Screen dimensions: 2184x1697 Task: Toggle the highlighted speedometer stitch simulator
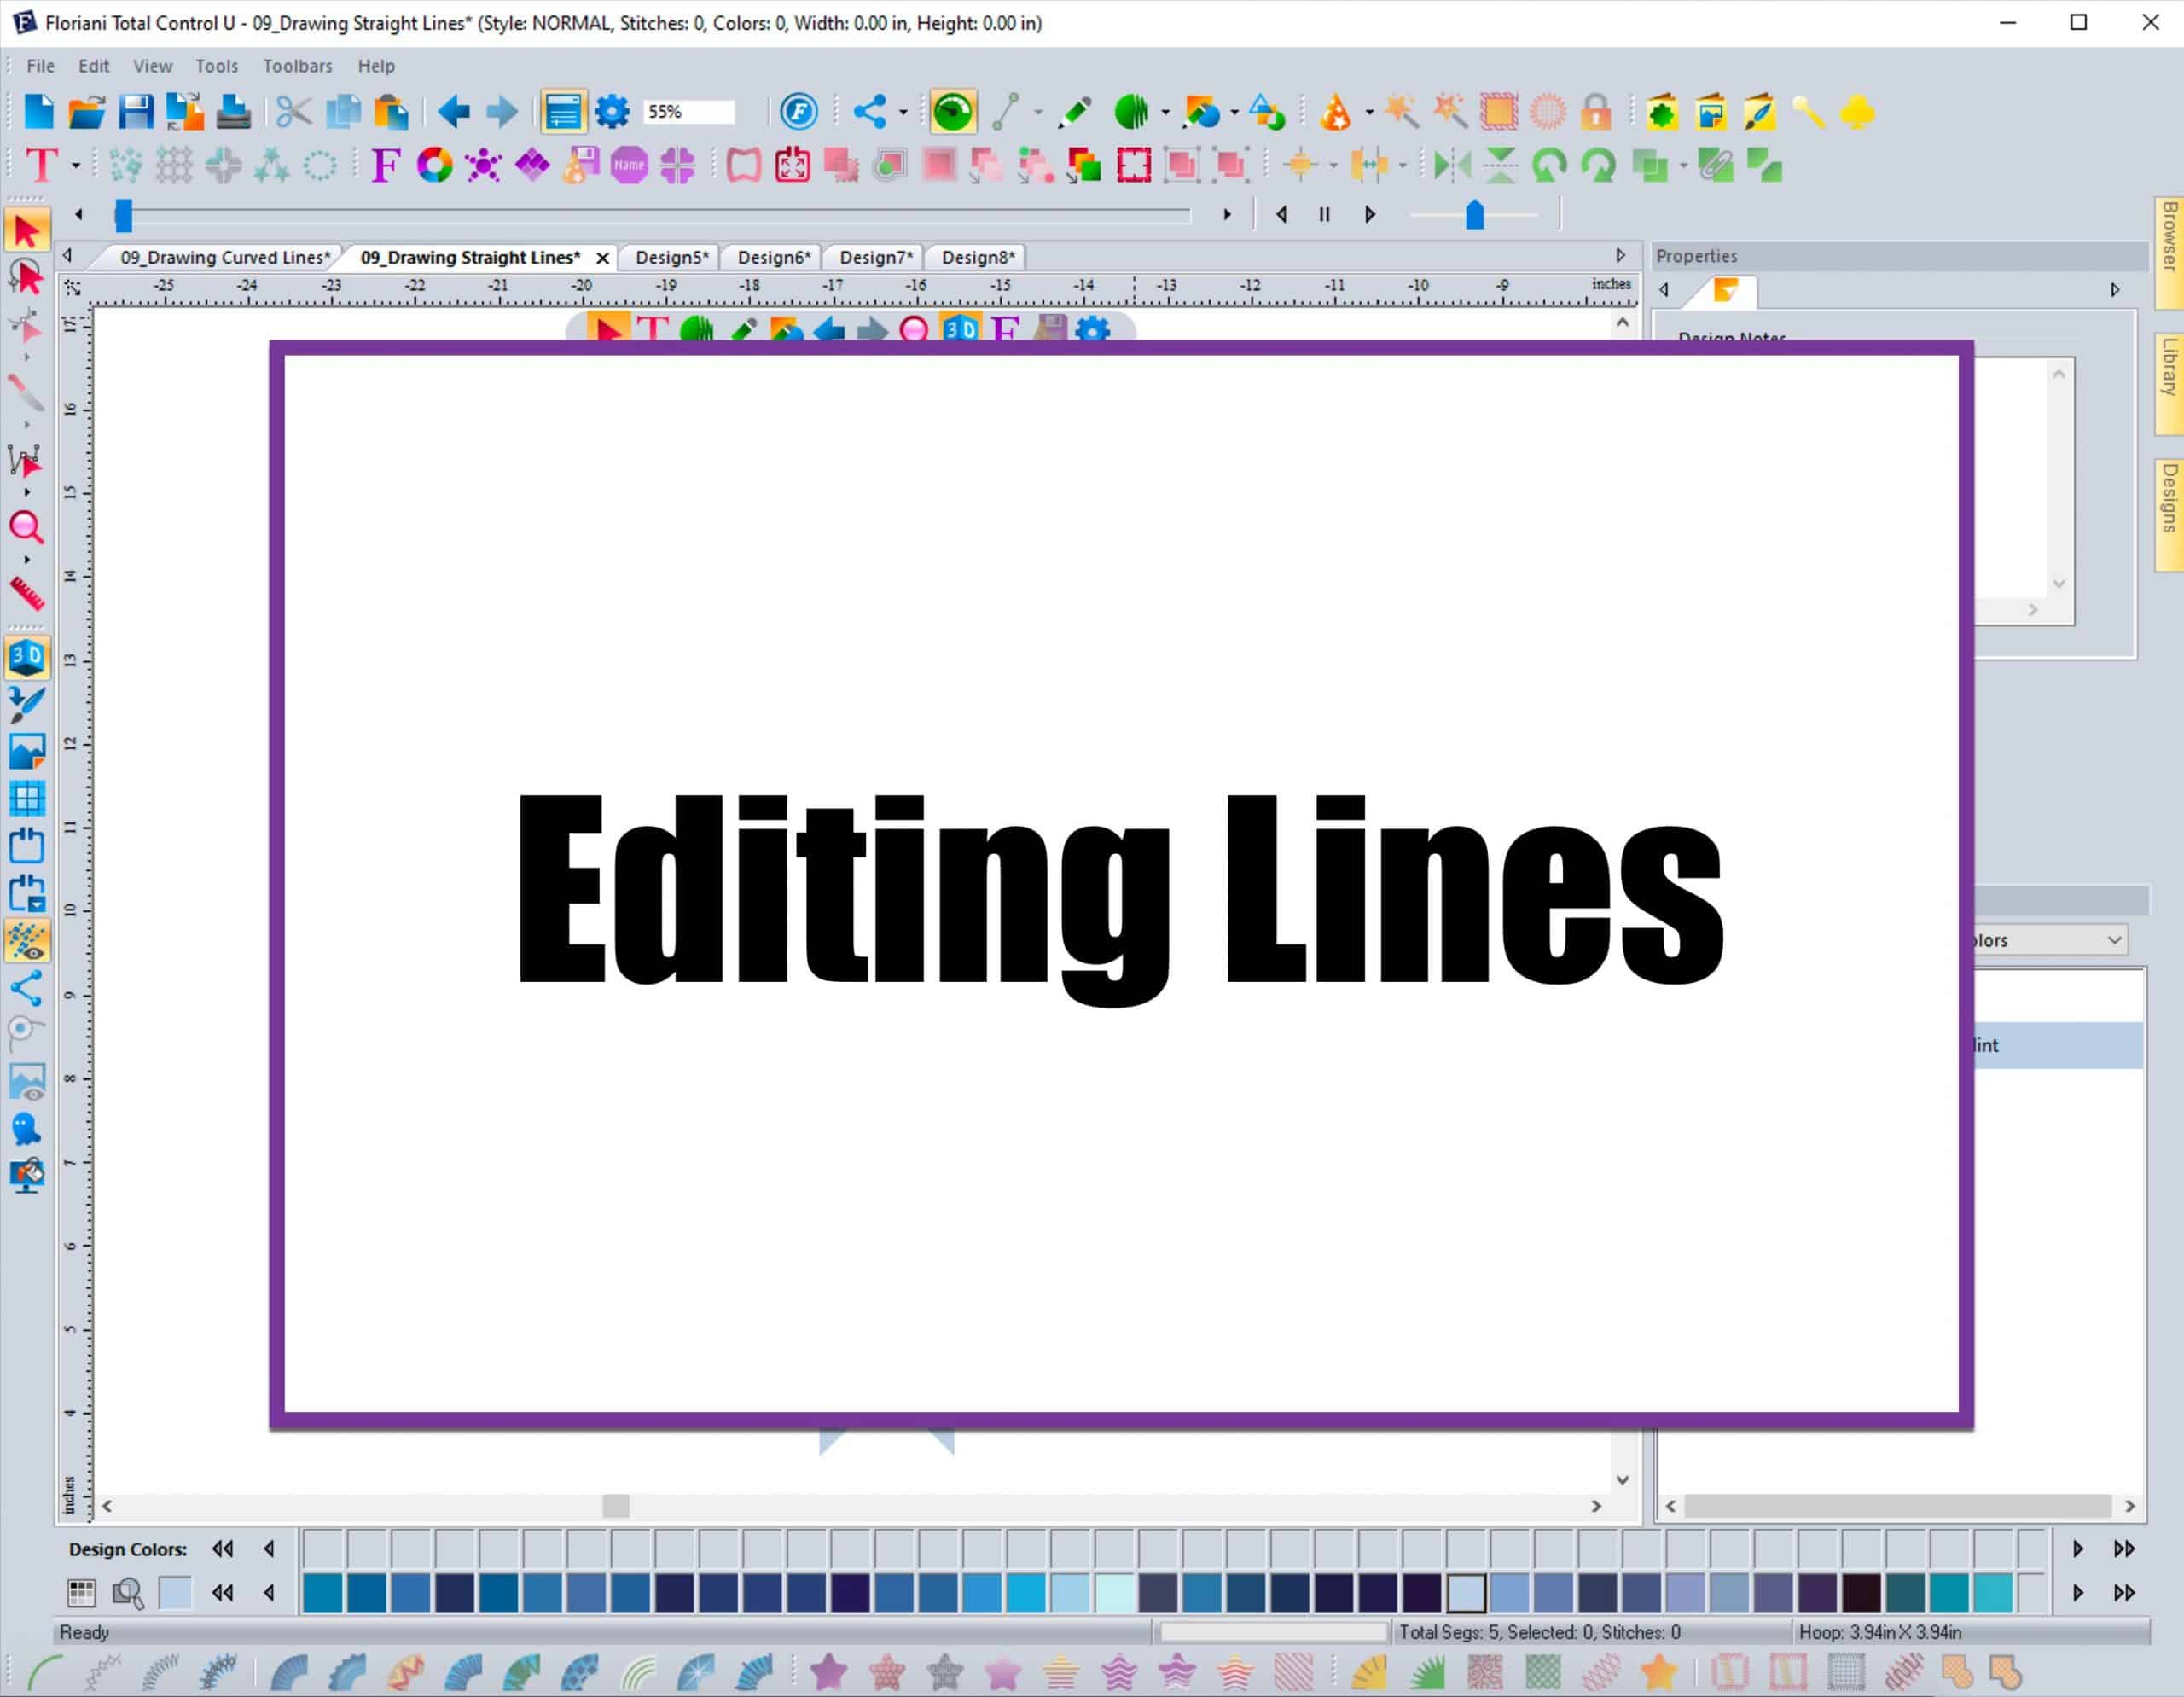click(x=953, y=111)
